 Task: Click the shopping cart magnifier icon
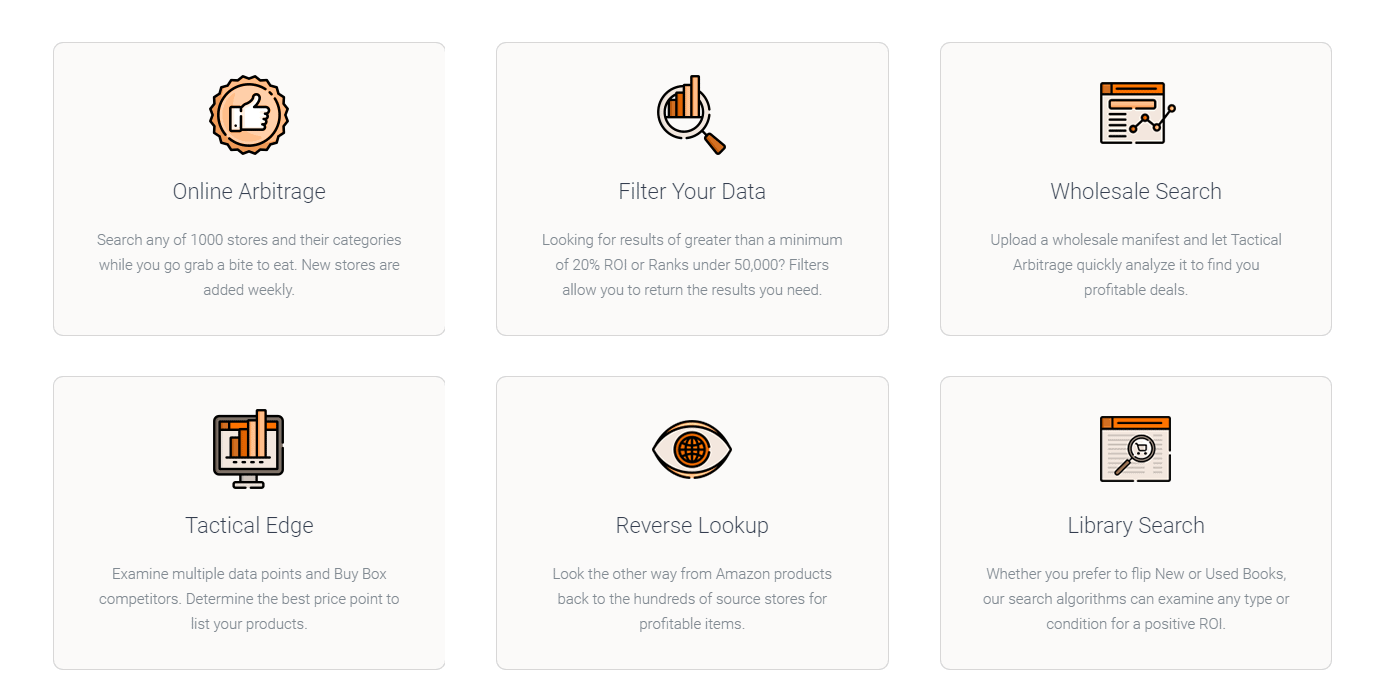click(1135, 449)
